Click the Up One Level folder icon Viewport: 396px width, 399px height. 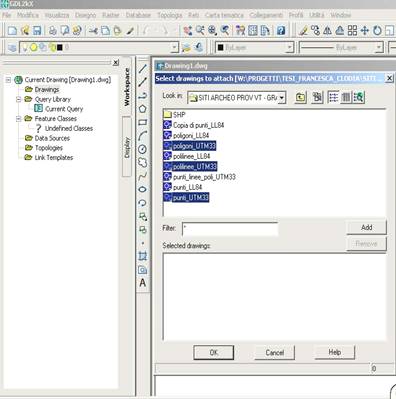301,97
